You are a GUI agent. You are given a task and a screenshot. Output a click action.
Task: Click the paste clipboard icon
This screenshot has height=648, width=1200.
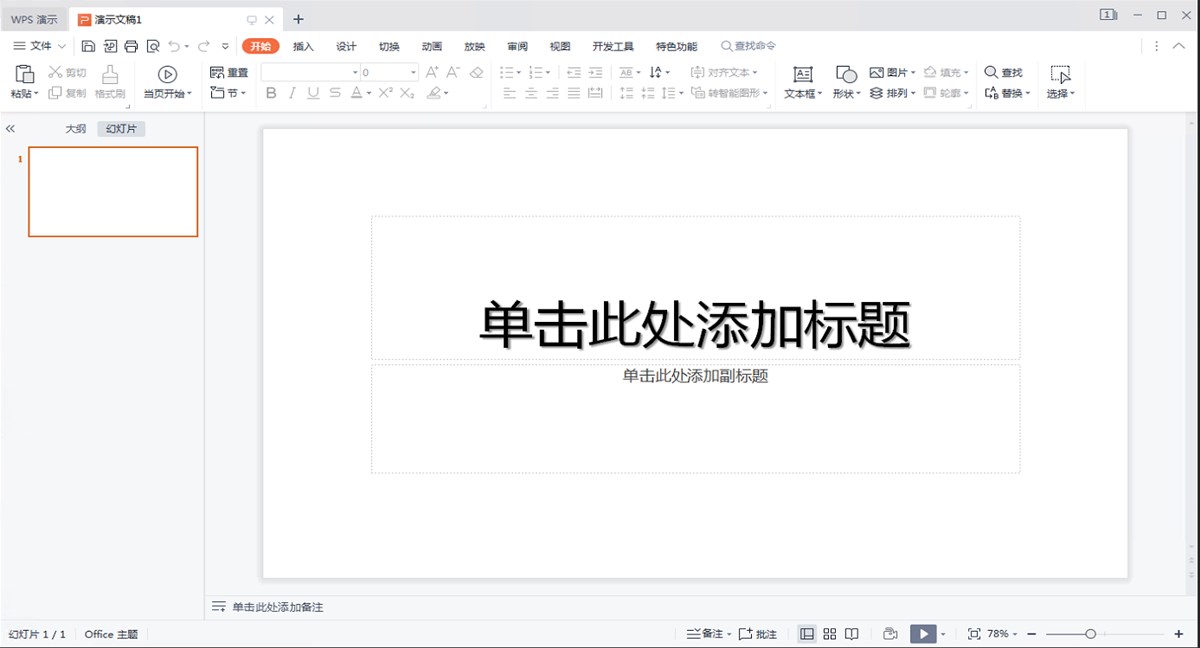[25, 73]
